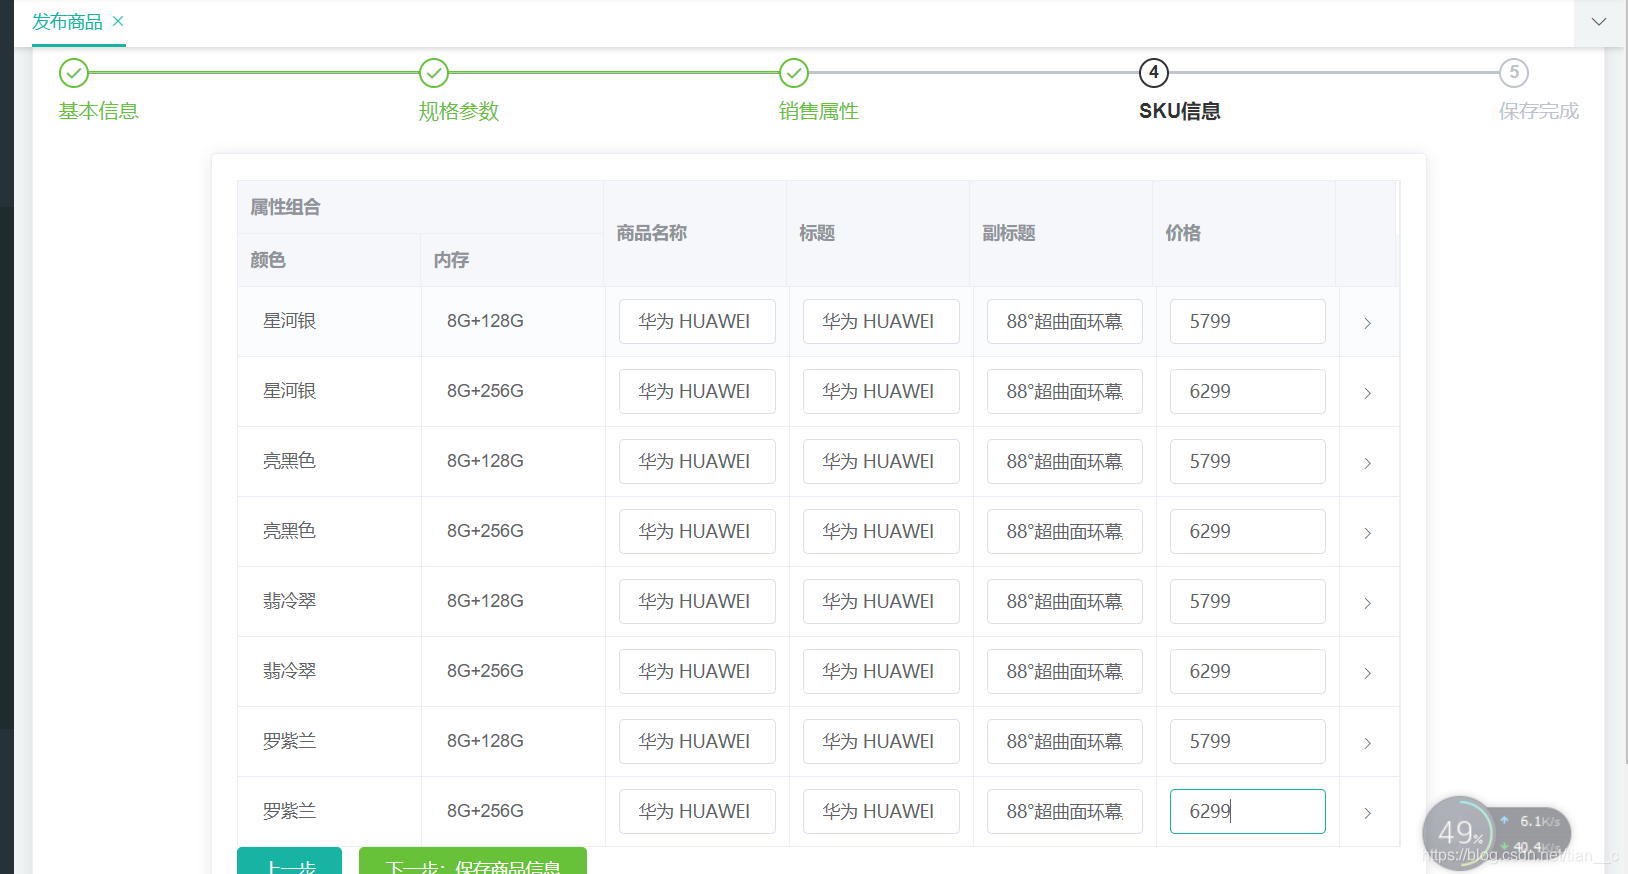This screenshot has width=1628, height=874.
Task: Click the 基本信息 step checkmark icon
Action: 74,73
